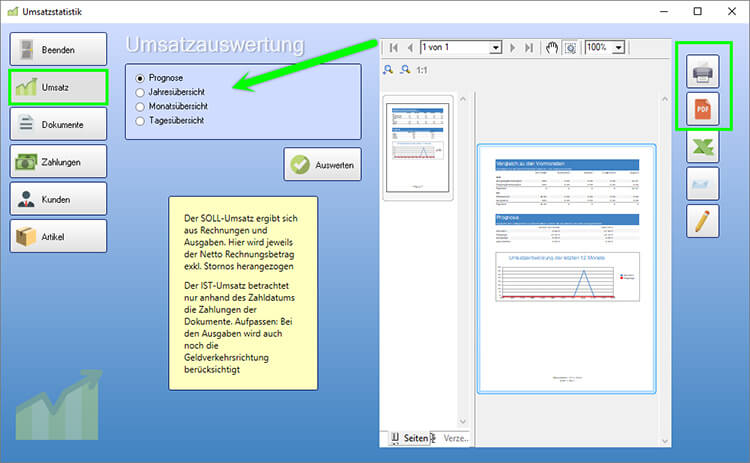Go to next page in preview toolbar
The height and width of the screenshot is (463, 750).
point(513,47)
